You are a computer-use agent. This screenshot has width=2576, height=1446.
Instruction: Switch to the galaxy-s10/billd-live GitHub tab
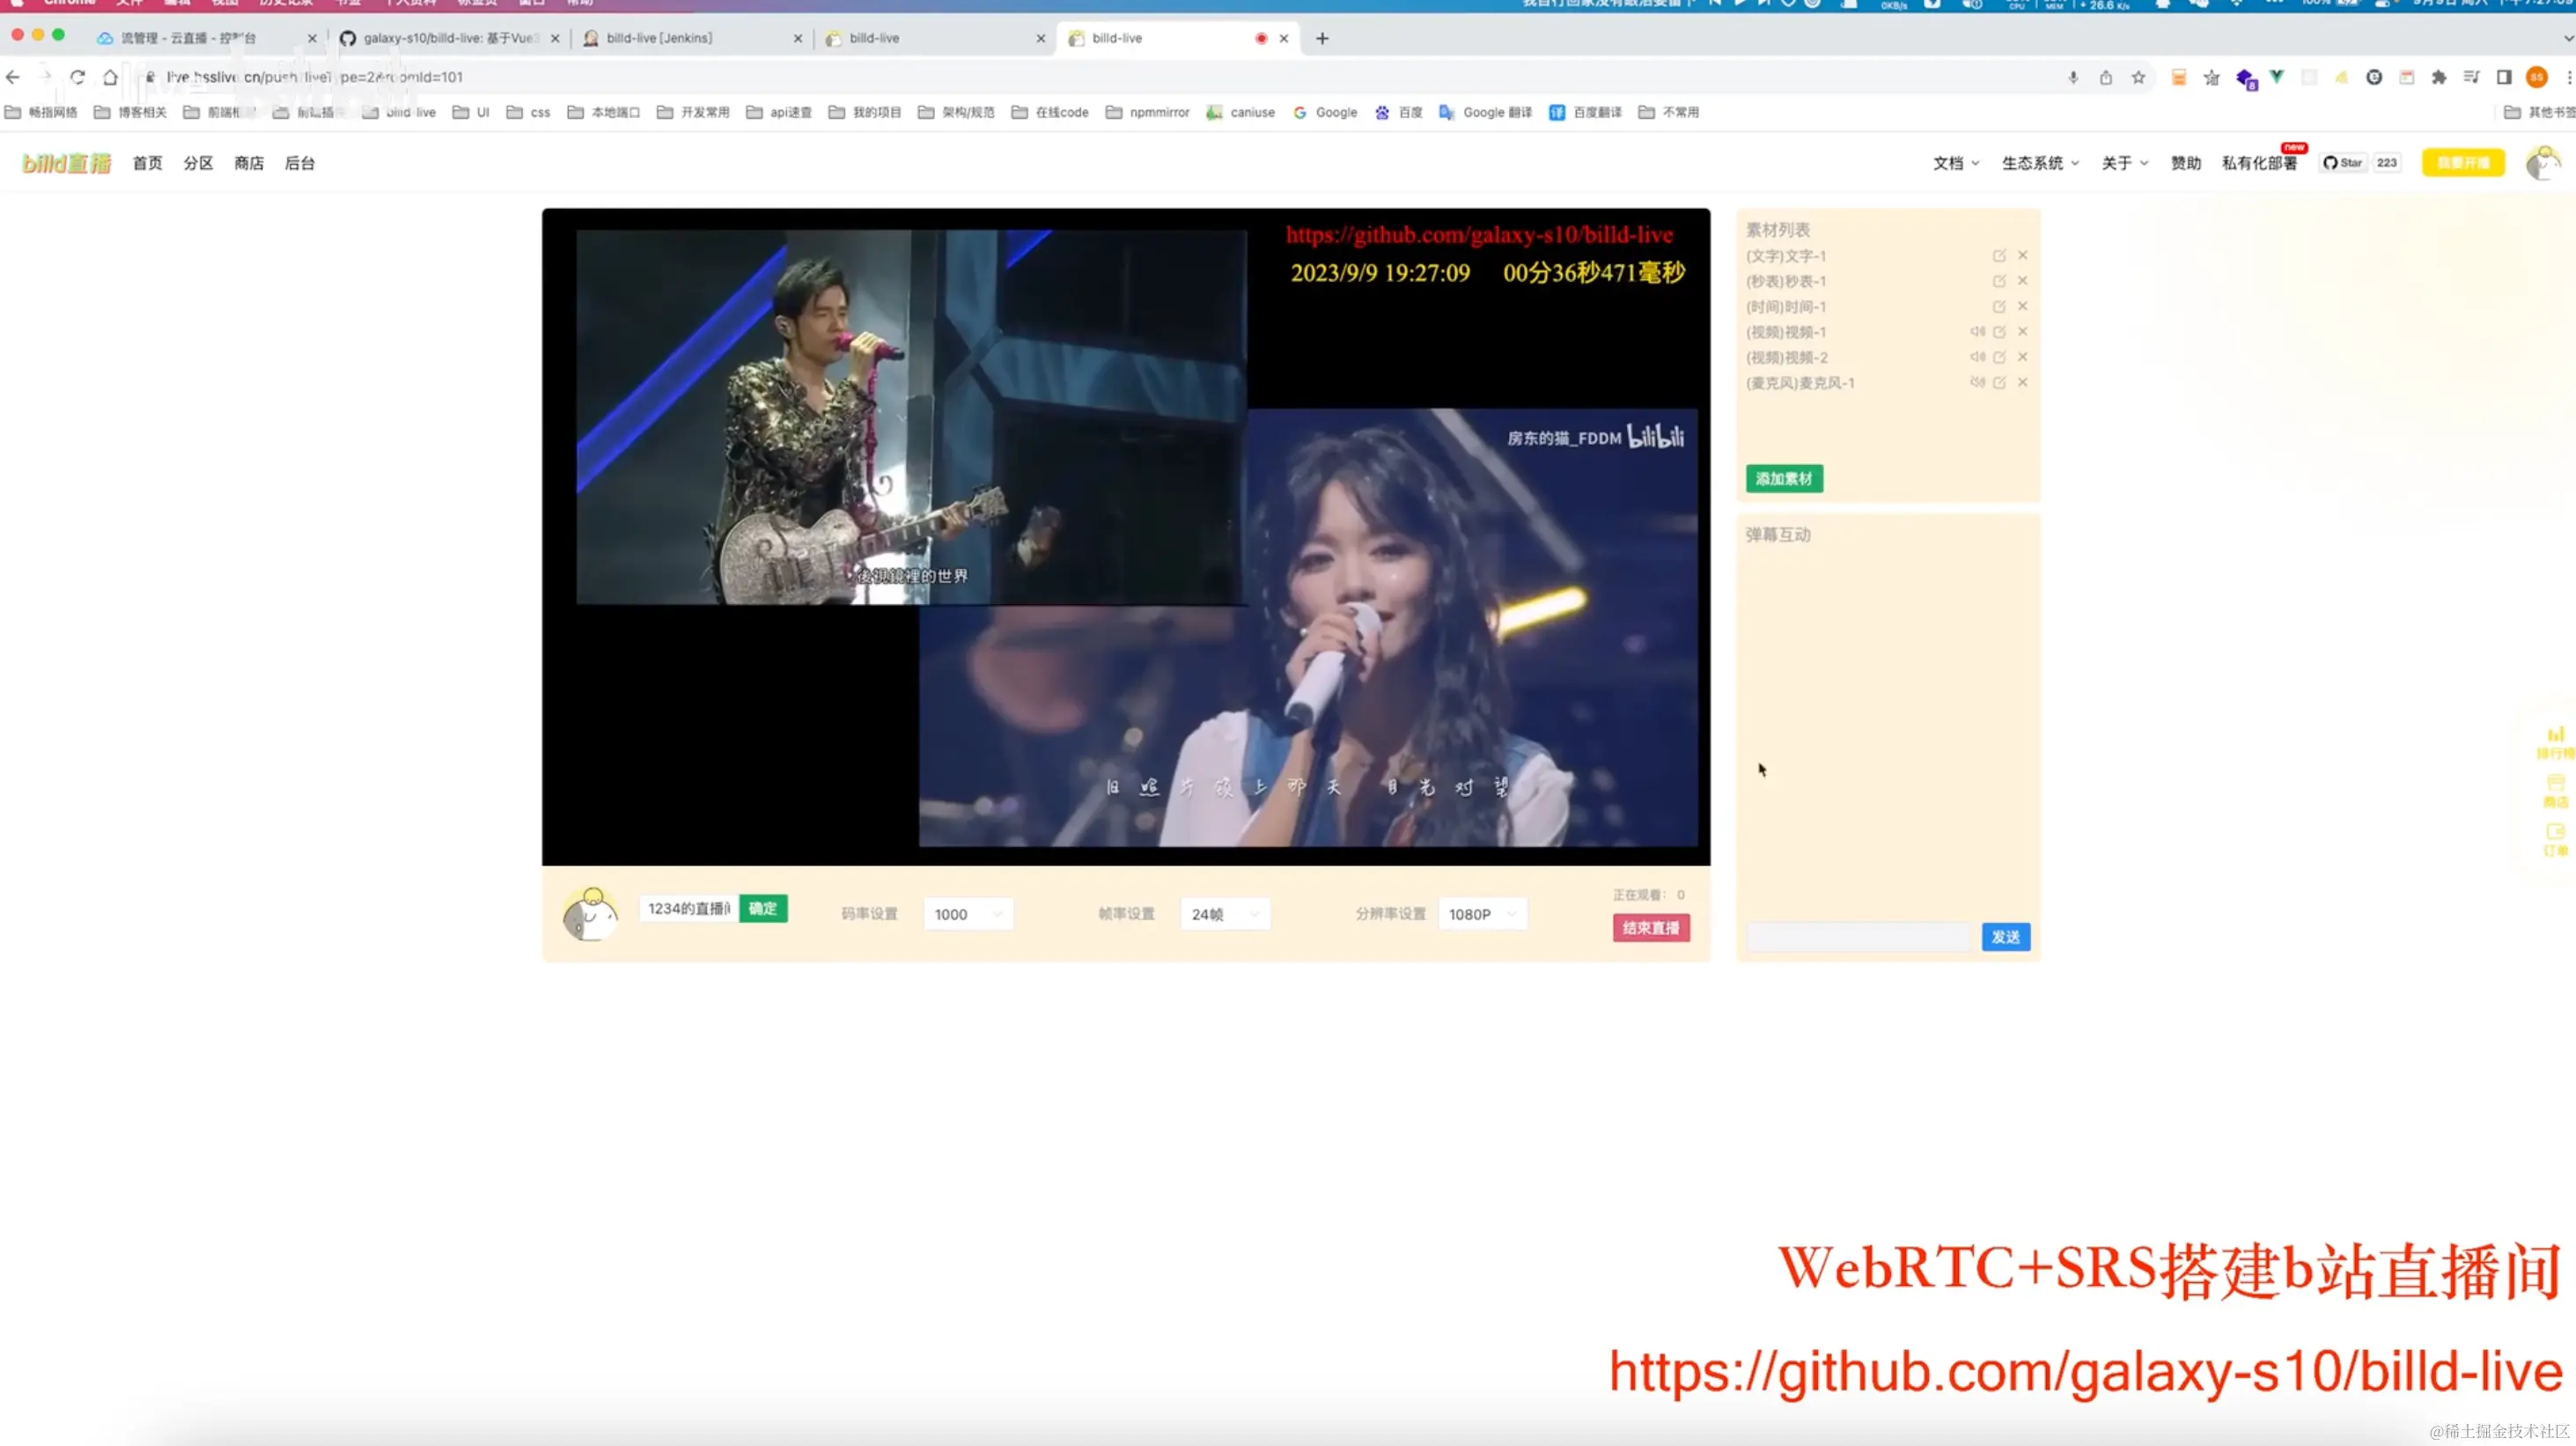[450, 38]
